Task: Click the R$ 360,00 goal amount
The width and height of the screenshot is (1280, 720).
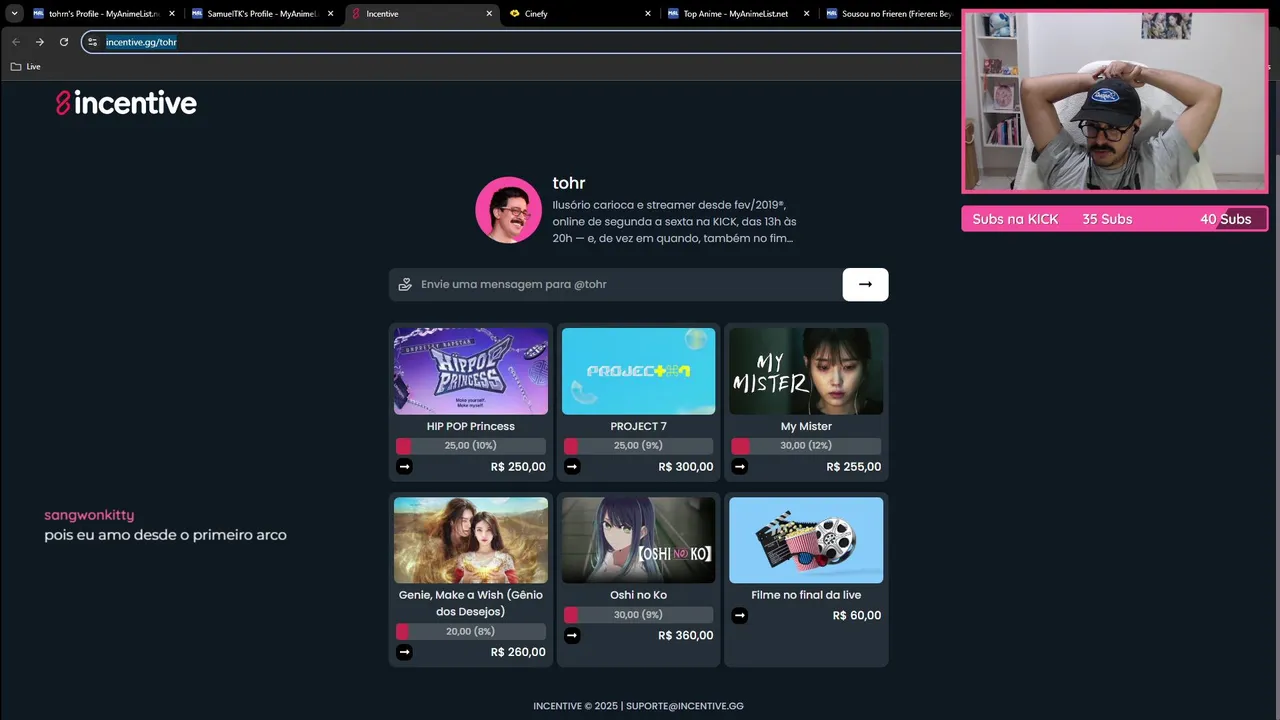Action: click(x=686, y=636)
